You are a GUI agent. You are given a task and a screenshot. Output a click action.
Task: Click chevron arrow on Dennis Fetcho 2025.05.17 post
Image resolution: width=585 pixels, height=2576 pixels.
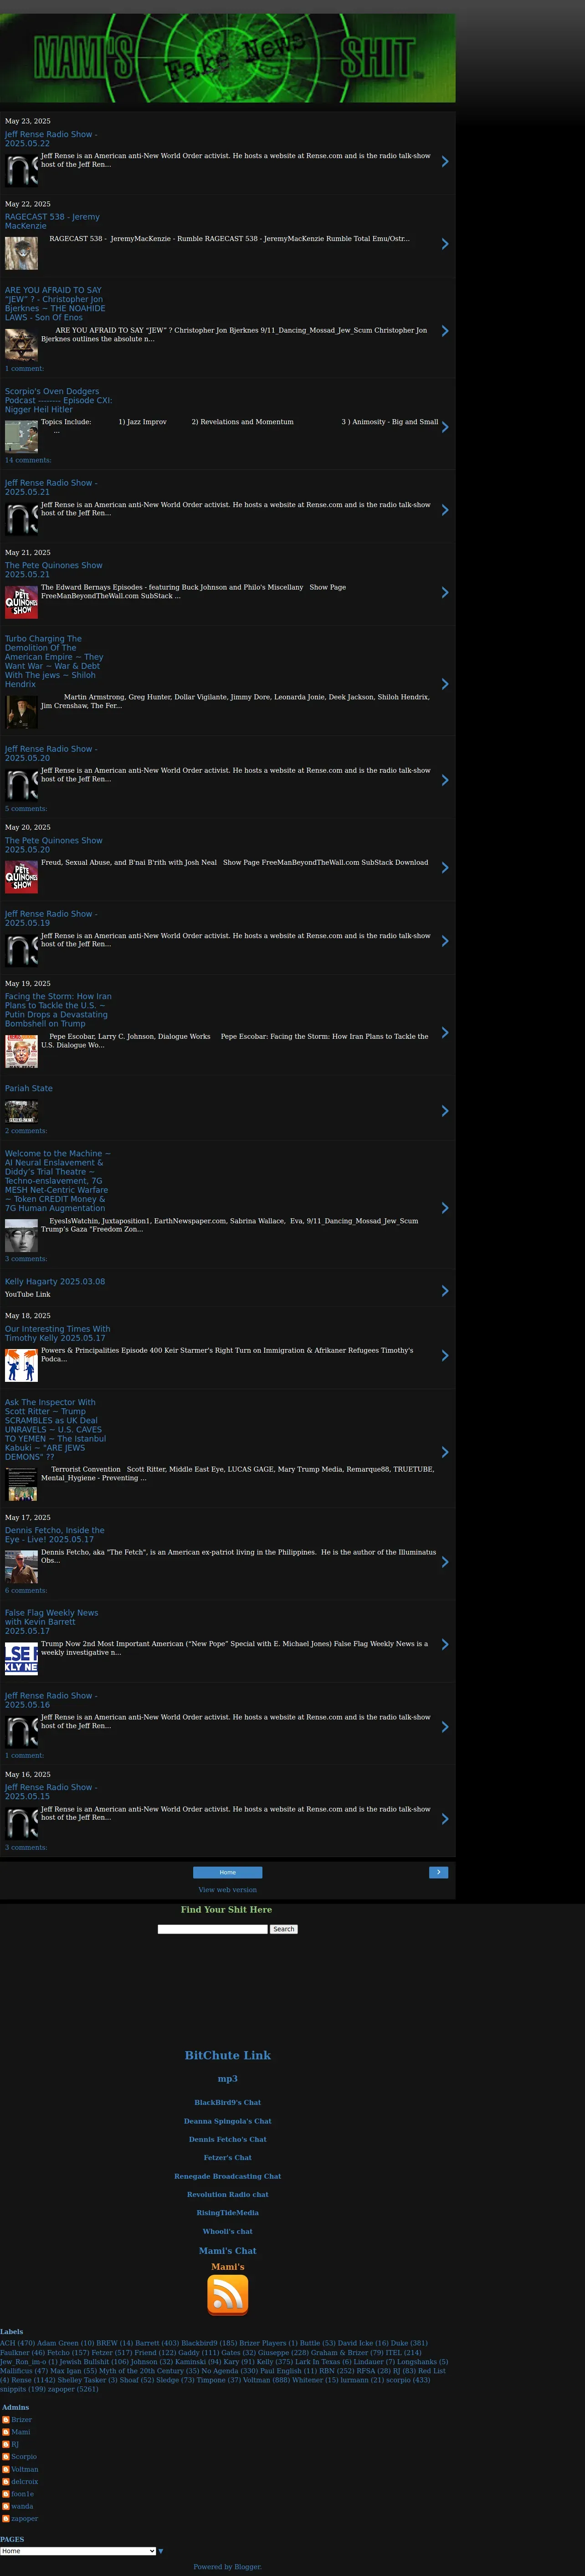coord(445,1562)
